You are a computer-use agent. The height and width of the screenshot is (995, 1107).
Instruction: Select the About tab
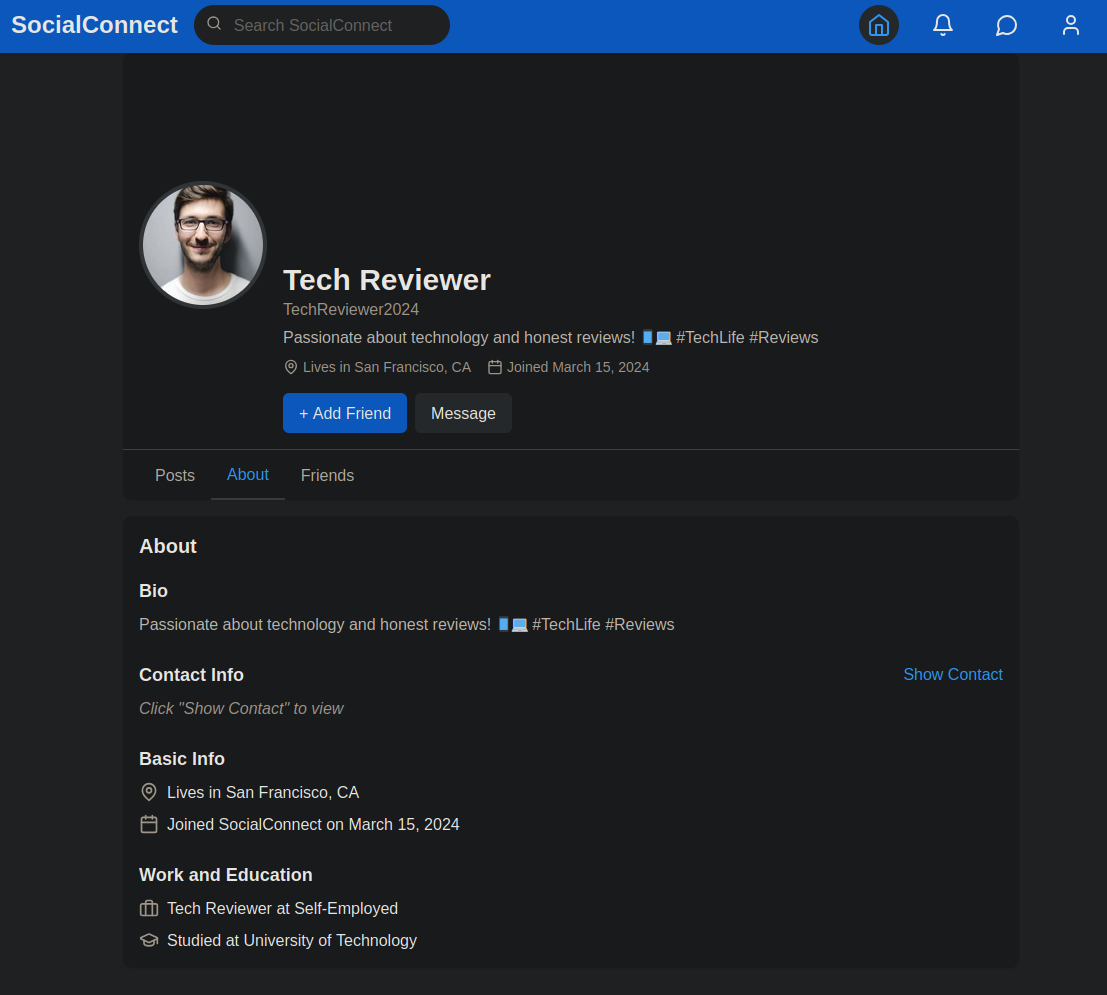(247, 474)
